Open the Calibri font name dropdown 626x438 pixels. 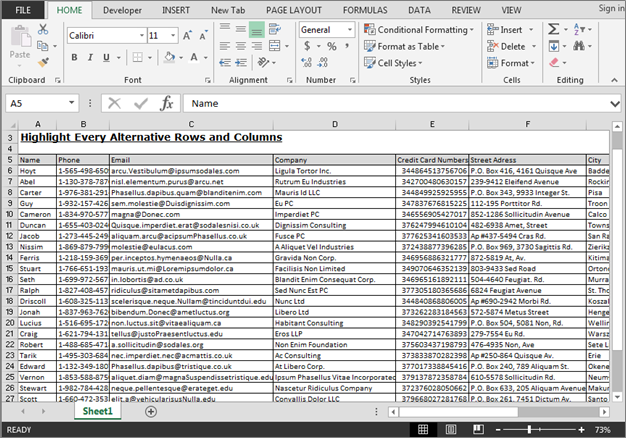pos(142,36)
